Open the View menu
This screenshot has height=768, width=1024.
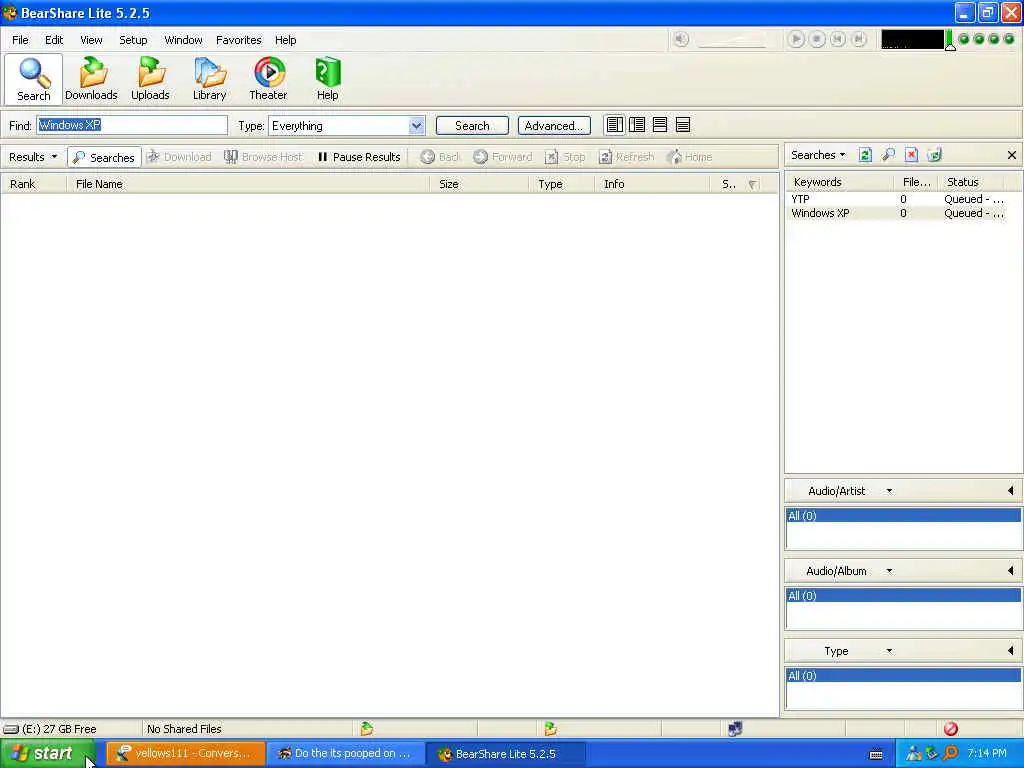91,40
